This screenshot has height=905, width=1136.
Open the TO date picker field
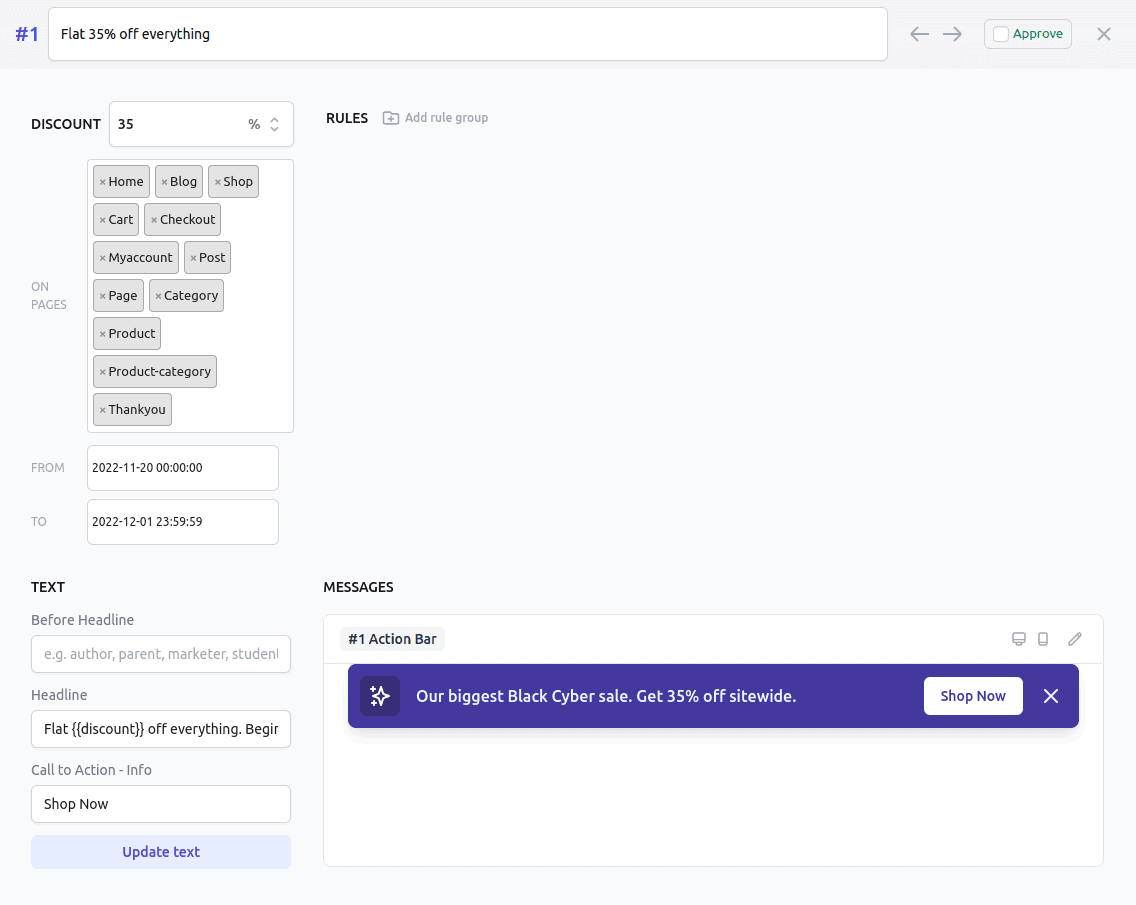[183, 521]
